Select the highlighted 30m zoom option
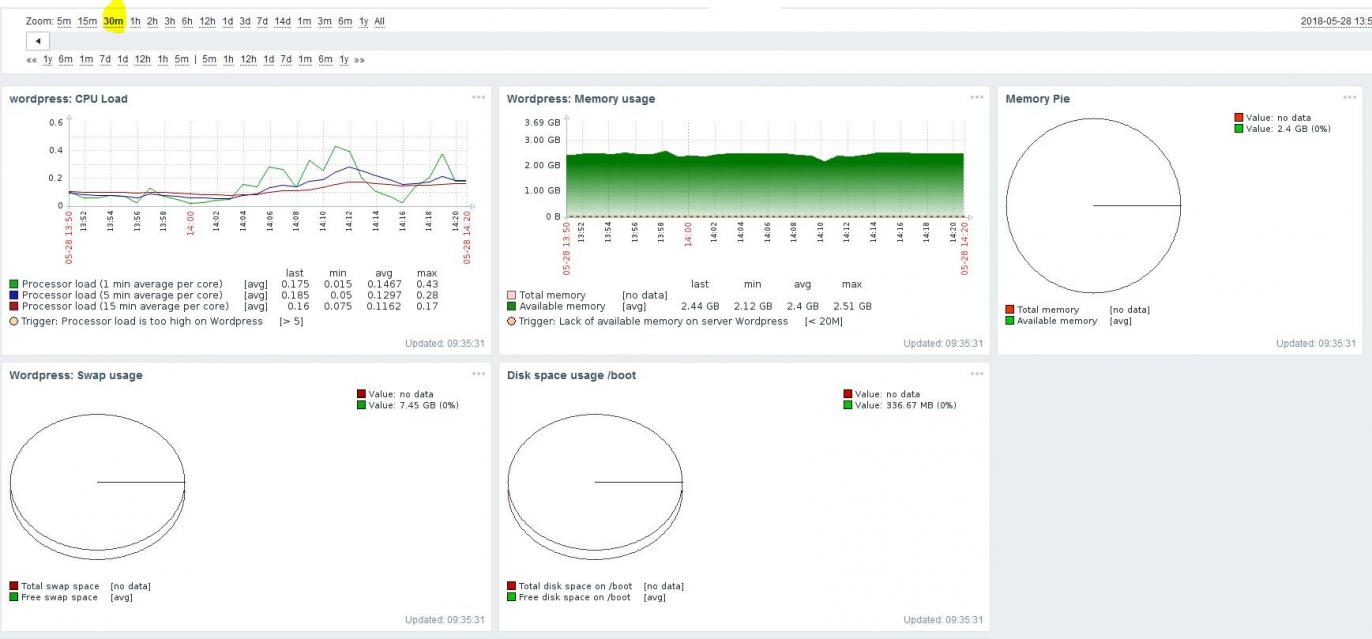1372x639 pixels. 113,21
